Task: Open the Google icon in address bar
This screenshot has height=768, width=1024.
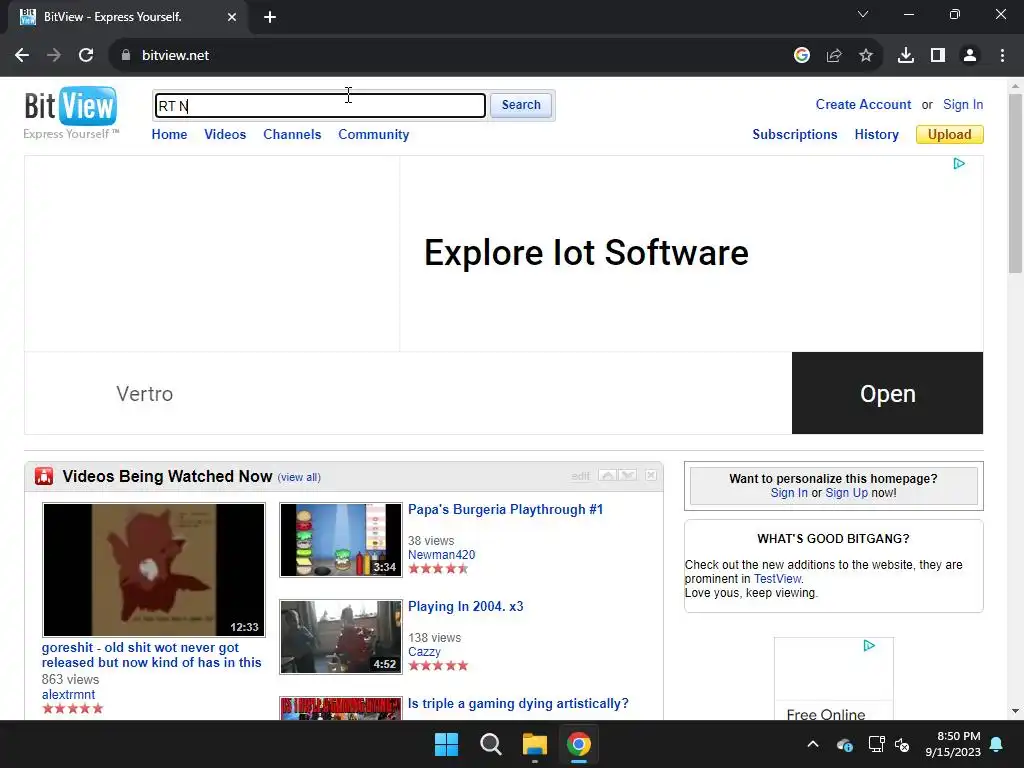Action: (x=802, y=56)
